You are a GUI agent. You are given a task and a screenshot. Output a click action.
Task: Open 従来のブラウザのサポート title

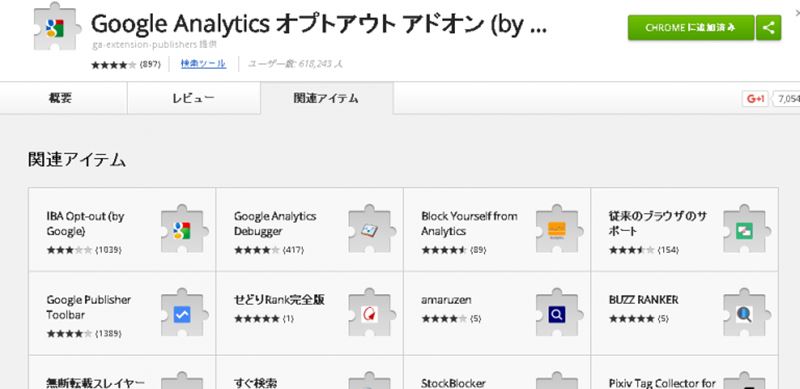tap(658, 224)
